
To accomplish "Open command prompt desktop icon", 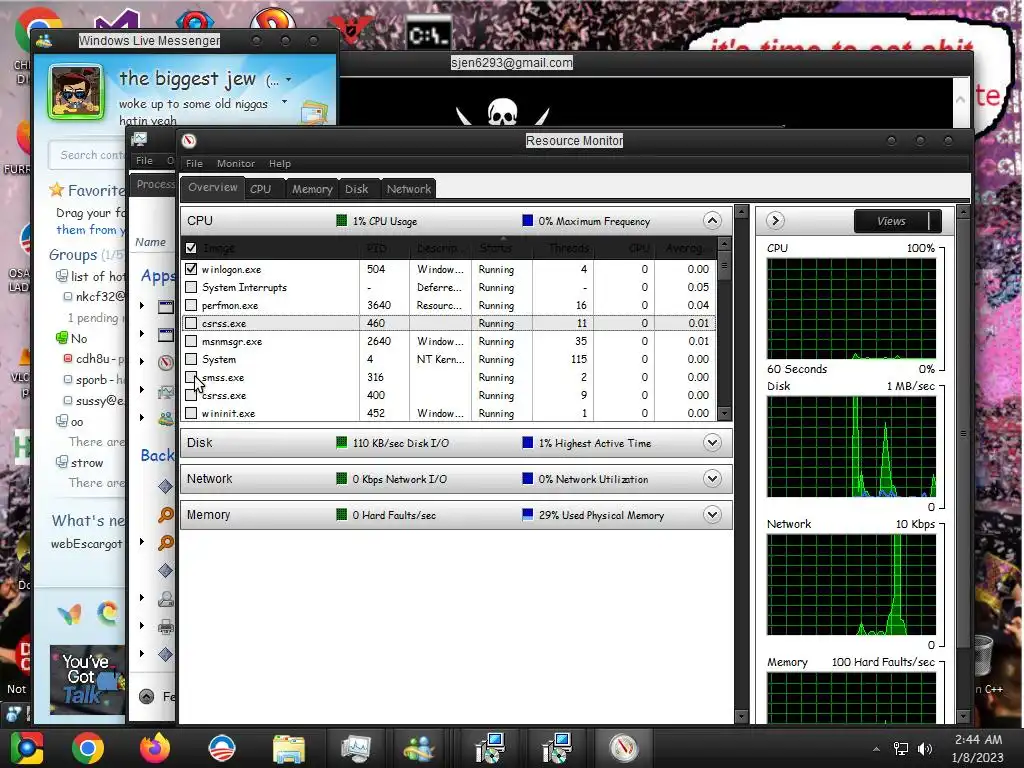I will (428, 34).
